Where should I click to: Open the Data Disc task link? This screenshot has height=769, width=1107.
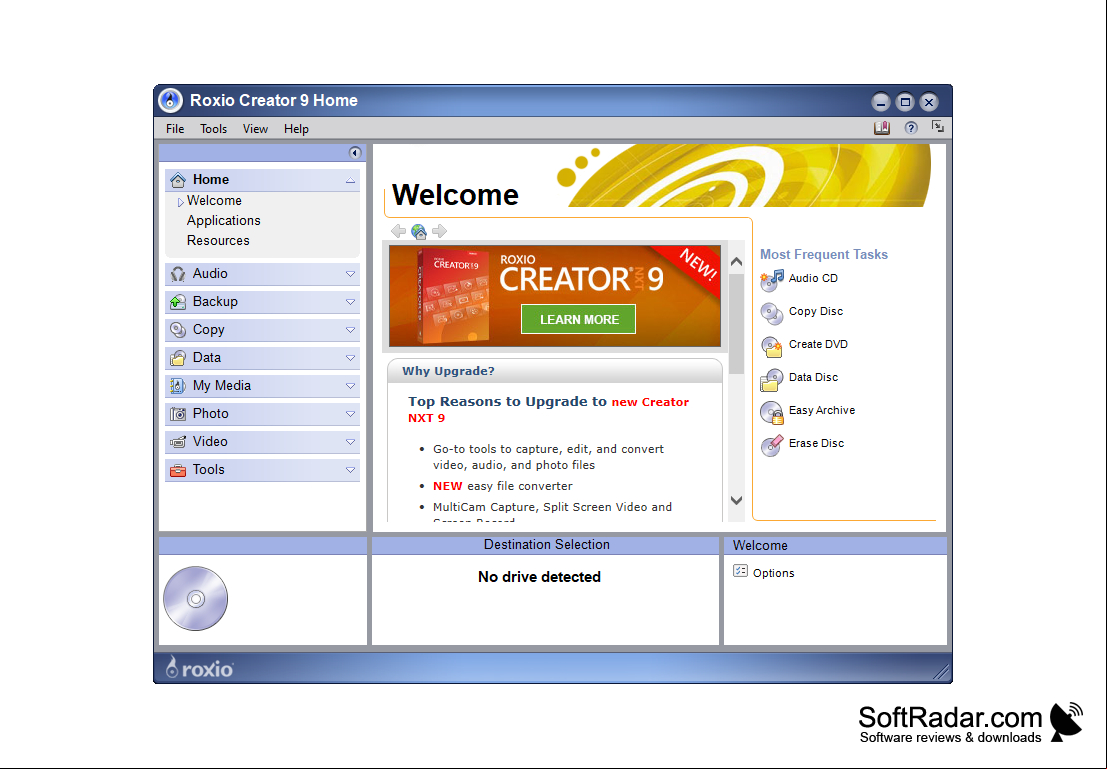pos(813,377)
